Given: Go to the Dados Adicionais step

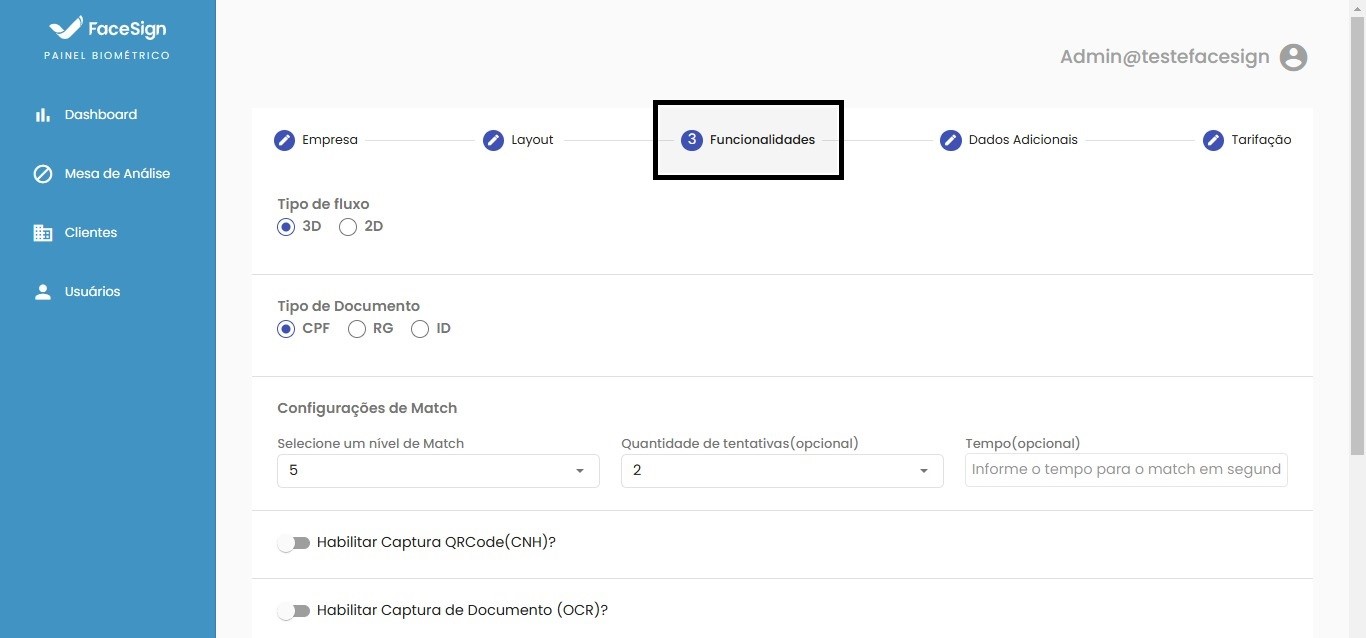Looking at the screenshot, I should (1010, 140).
